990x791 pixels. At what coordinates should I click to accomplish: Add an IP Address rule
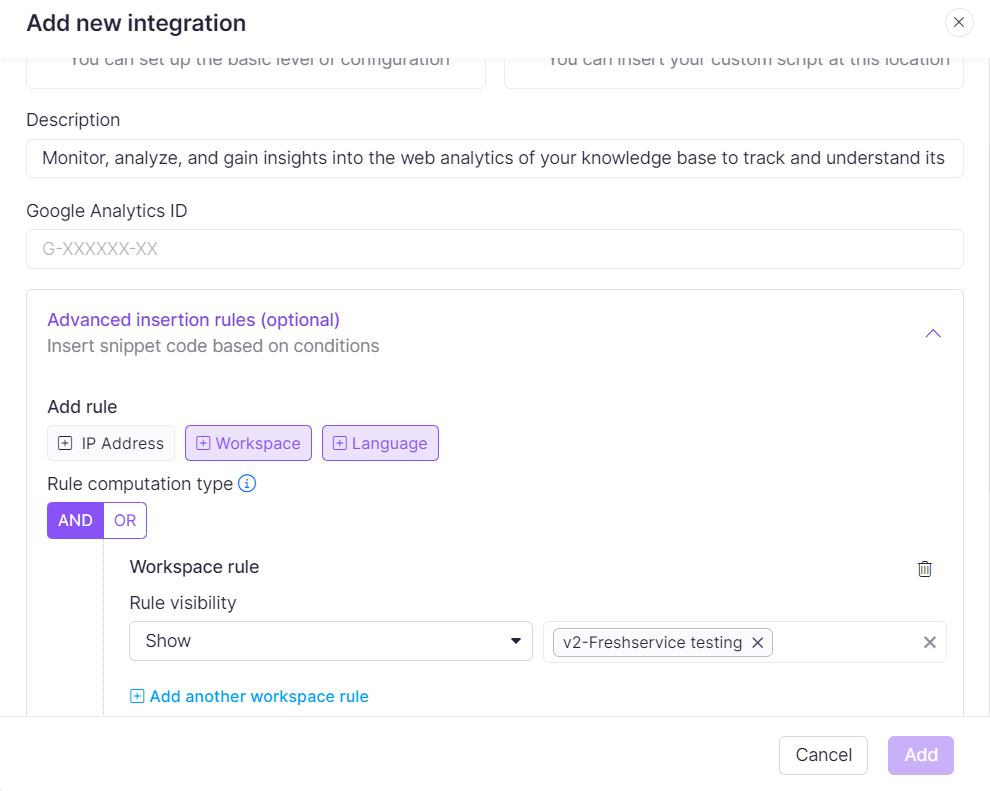[x=111, y=443]
